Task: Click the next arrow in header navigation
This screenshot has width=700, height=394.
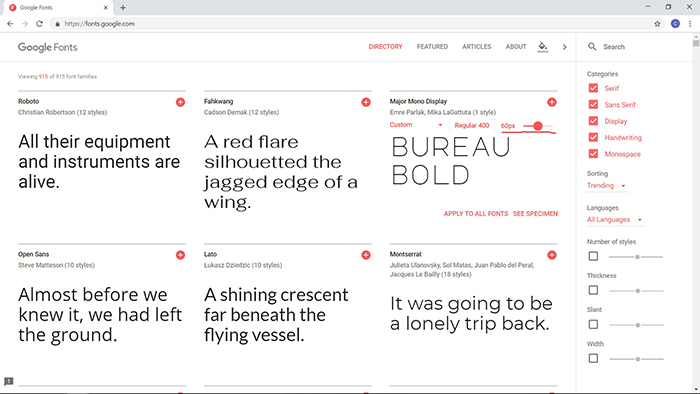Action: pos(565,47)
